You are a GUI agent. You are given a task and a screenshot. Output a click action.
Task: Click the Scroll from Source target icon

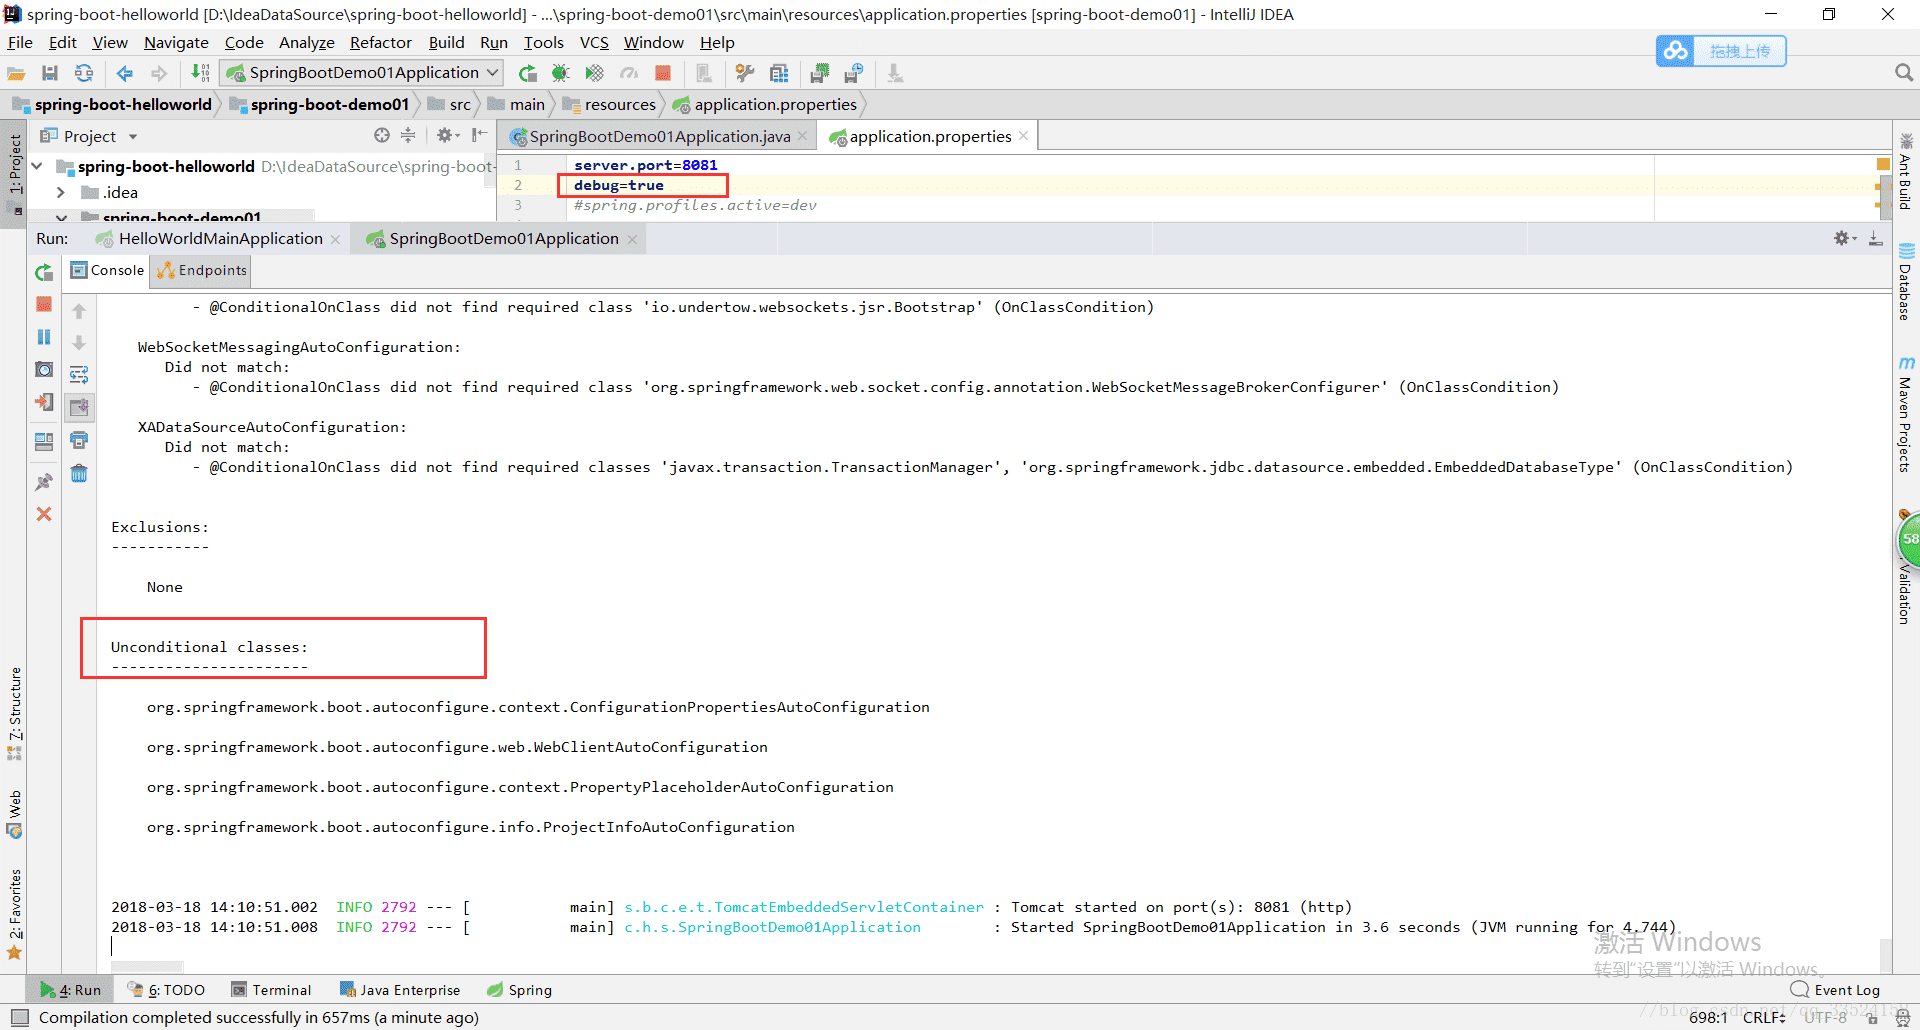click(381, 135)
